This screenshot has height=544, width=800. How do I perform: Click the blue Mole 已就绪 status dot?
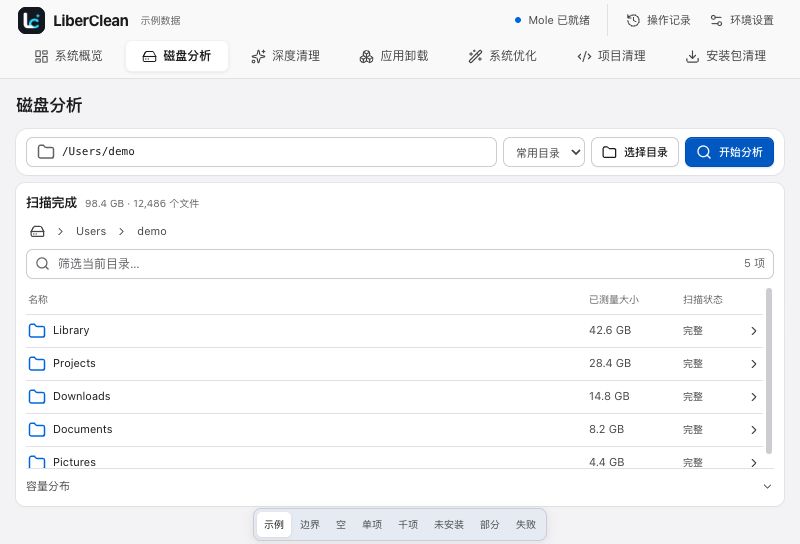(518, 20)
